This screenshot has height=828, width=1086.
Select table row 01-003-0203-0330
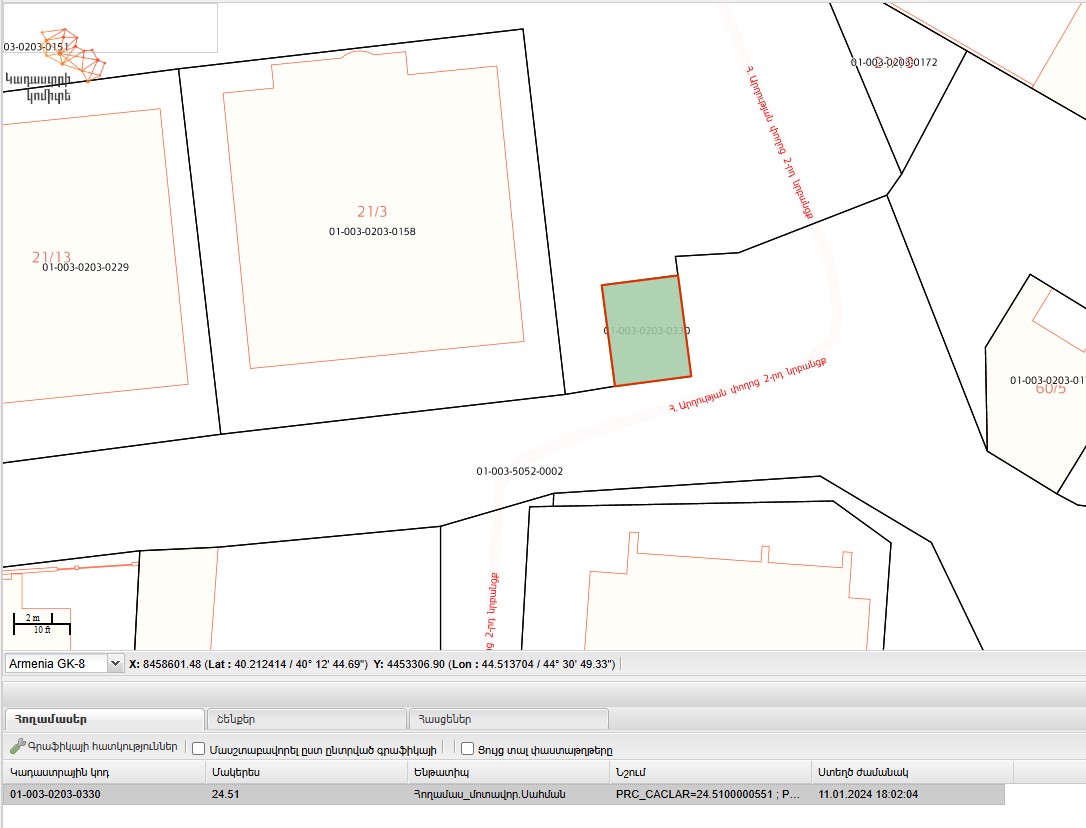tap(103, 795)
